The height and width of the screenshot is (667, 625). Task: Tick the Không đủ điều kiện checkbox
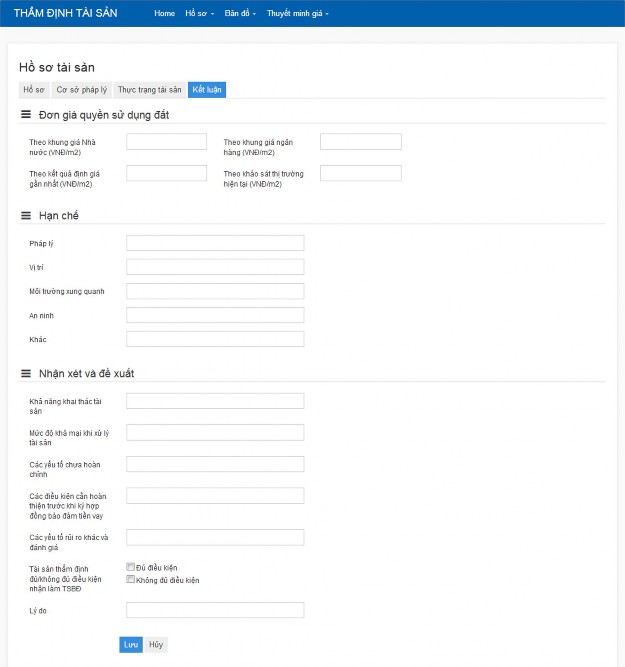pos(131,579)
